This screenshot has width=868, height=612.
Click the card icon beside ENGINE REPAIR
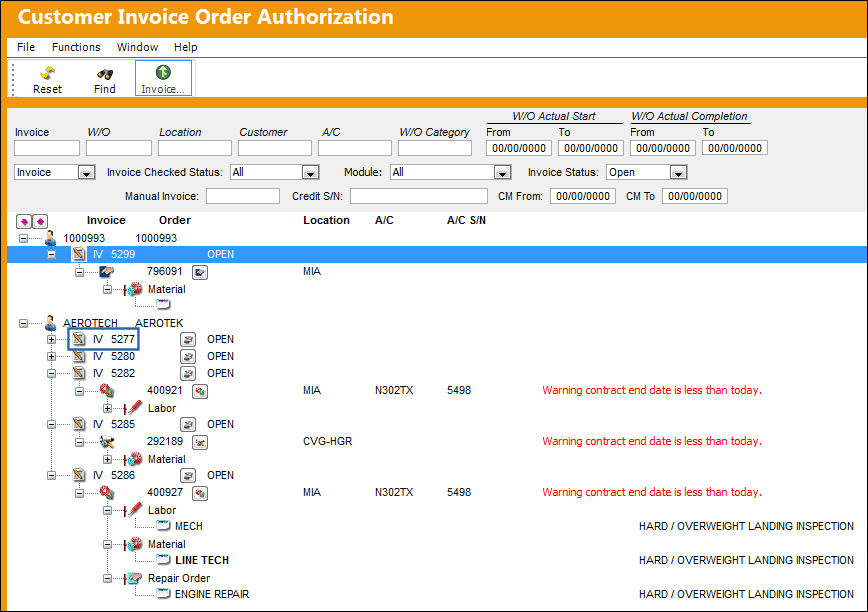click(163, 593)
